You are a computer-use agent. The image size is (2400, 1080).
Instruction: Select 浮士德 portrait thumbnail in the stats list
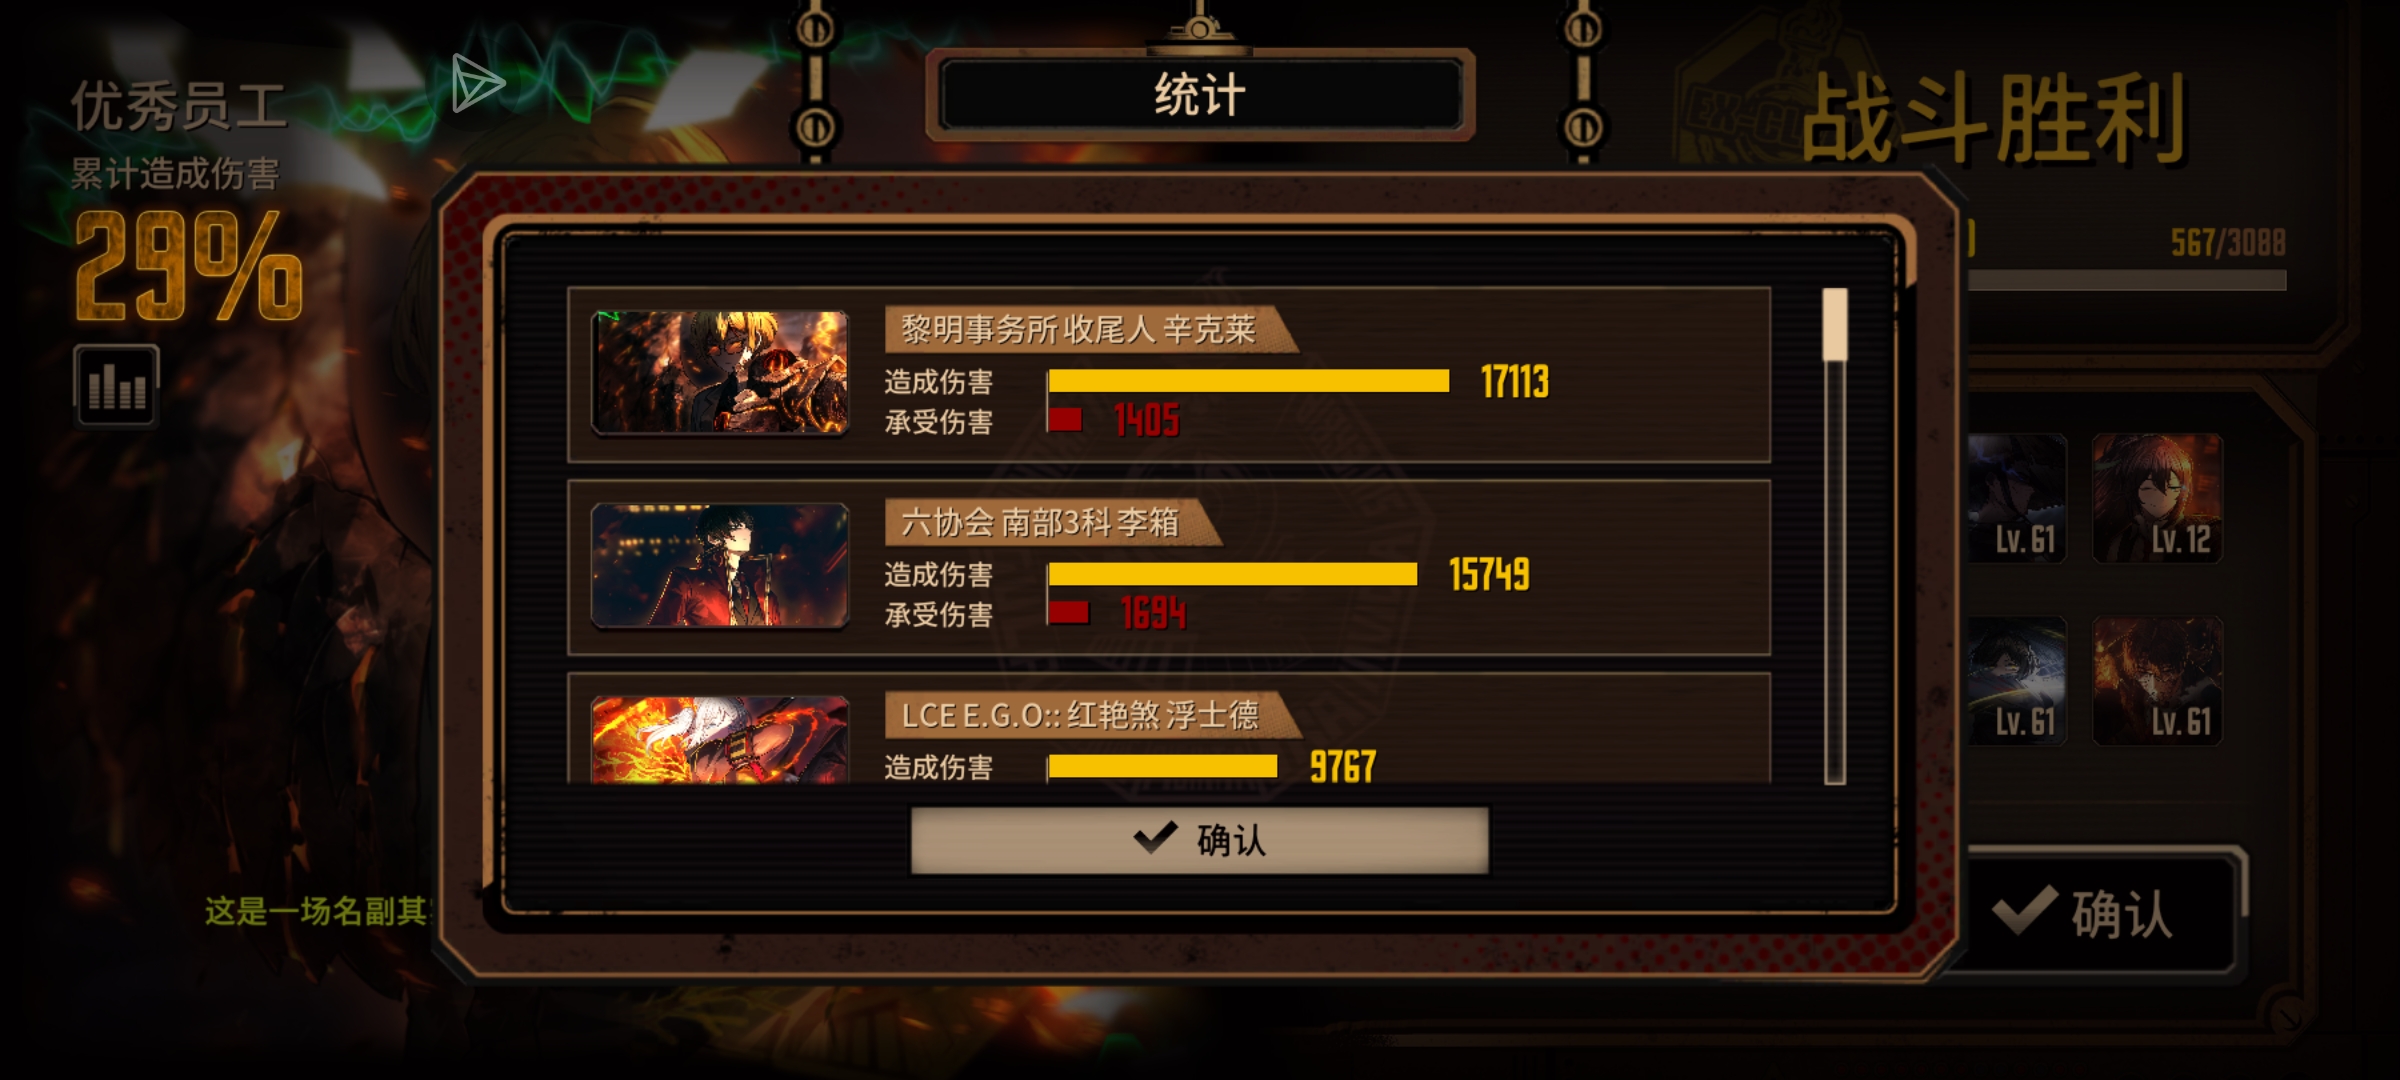720,739
